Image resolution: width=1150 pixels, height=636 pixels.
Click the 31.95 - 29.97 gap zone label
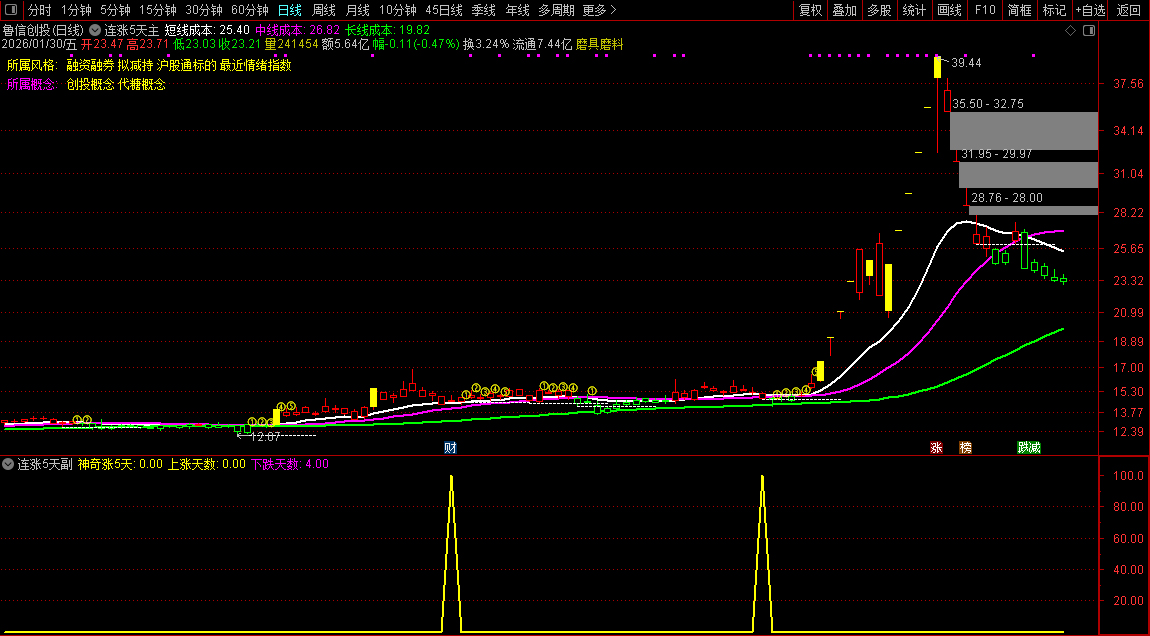coord(997,154)
